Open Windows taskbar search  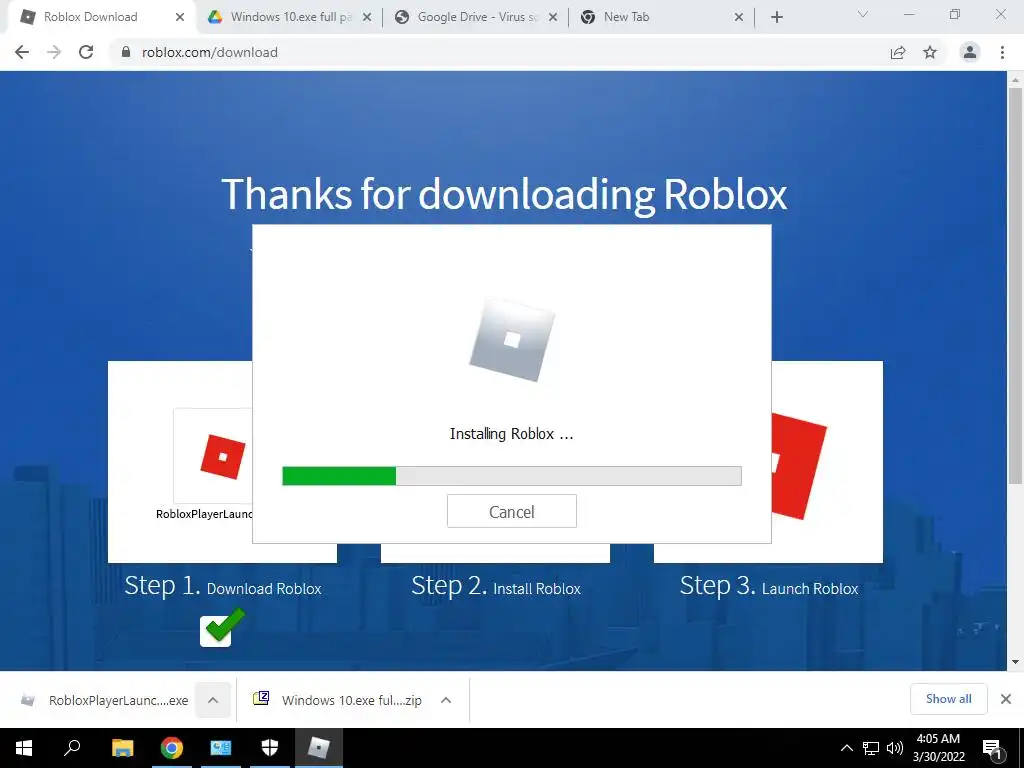pyautogui.click(x=72, y=748)
